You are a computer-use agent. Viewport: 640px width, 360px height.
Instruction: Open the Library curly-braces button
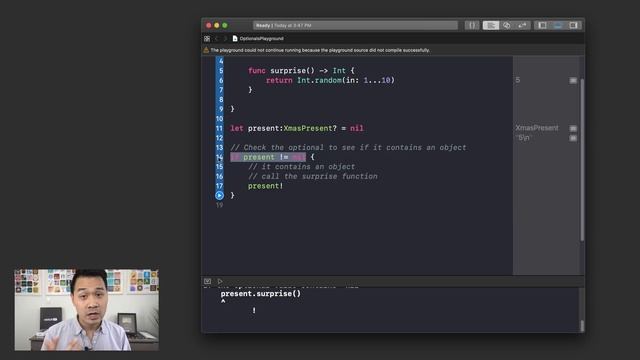(x=472, y=25)
